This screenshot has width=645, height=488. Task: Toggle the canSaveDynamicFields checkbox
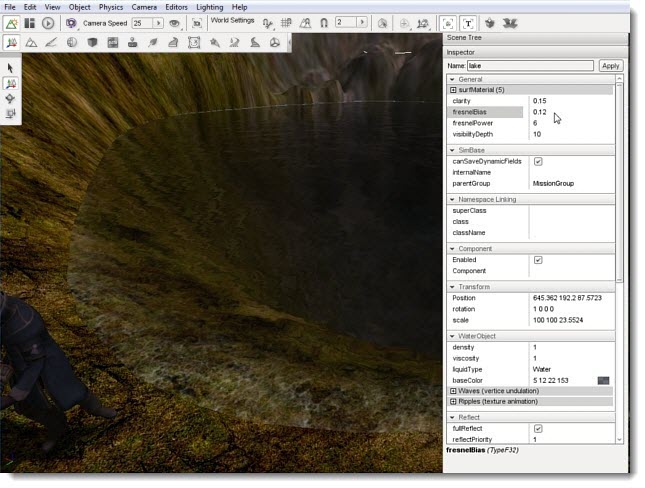tap(538, 161)
